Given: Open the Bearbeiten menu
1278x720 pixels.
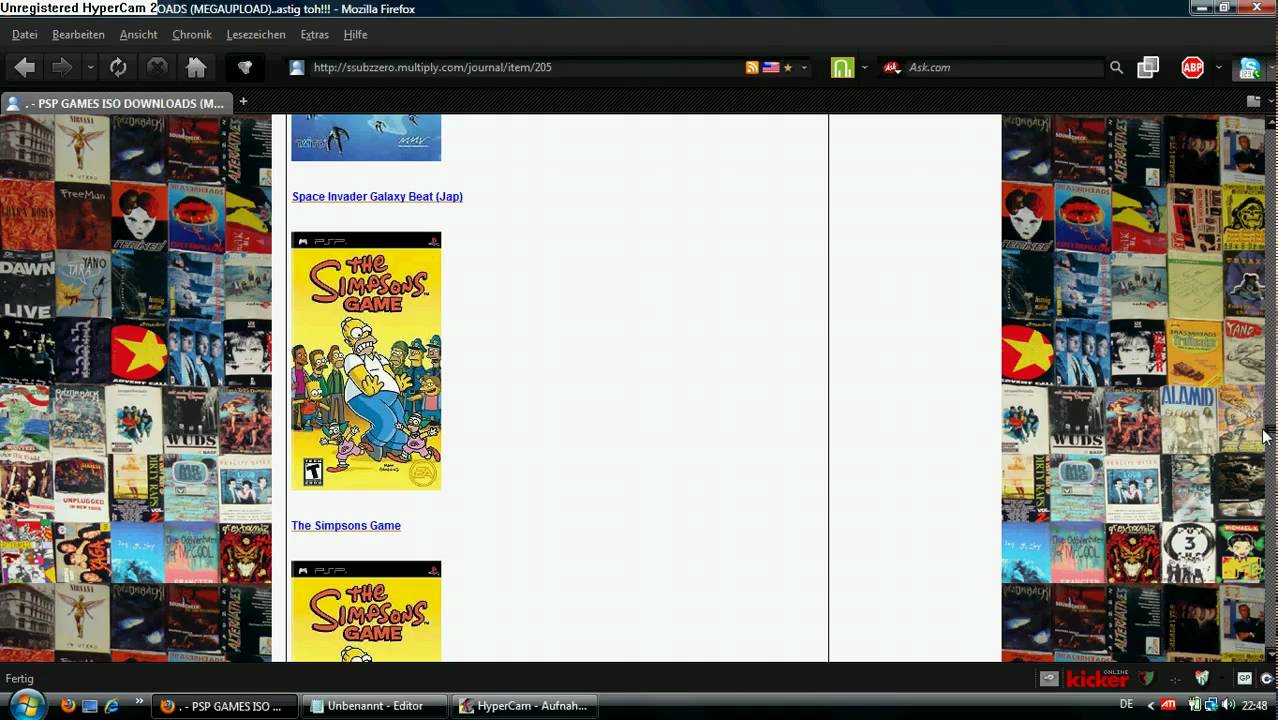Looking at the screenshot, I should click(78, 34).
